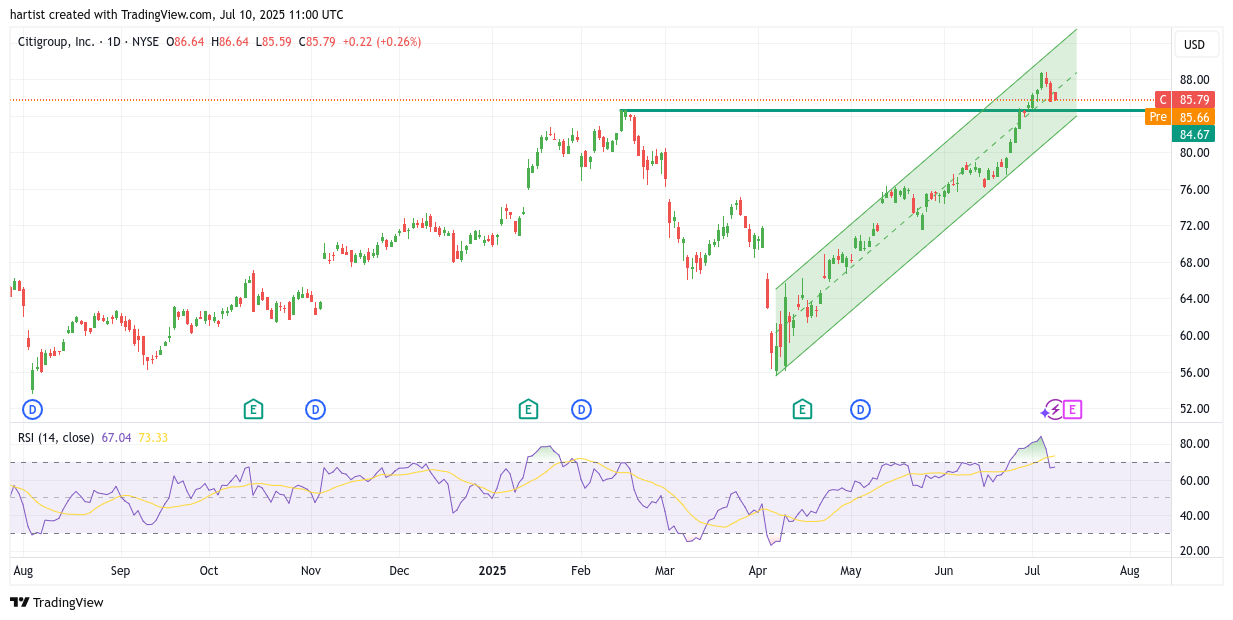
Task: Click the Apr label on the time axis
Action: [757, 571]
